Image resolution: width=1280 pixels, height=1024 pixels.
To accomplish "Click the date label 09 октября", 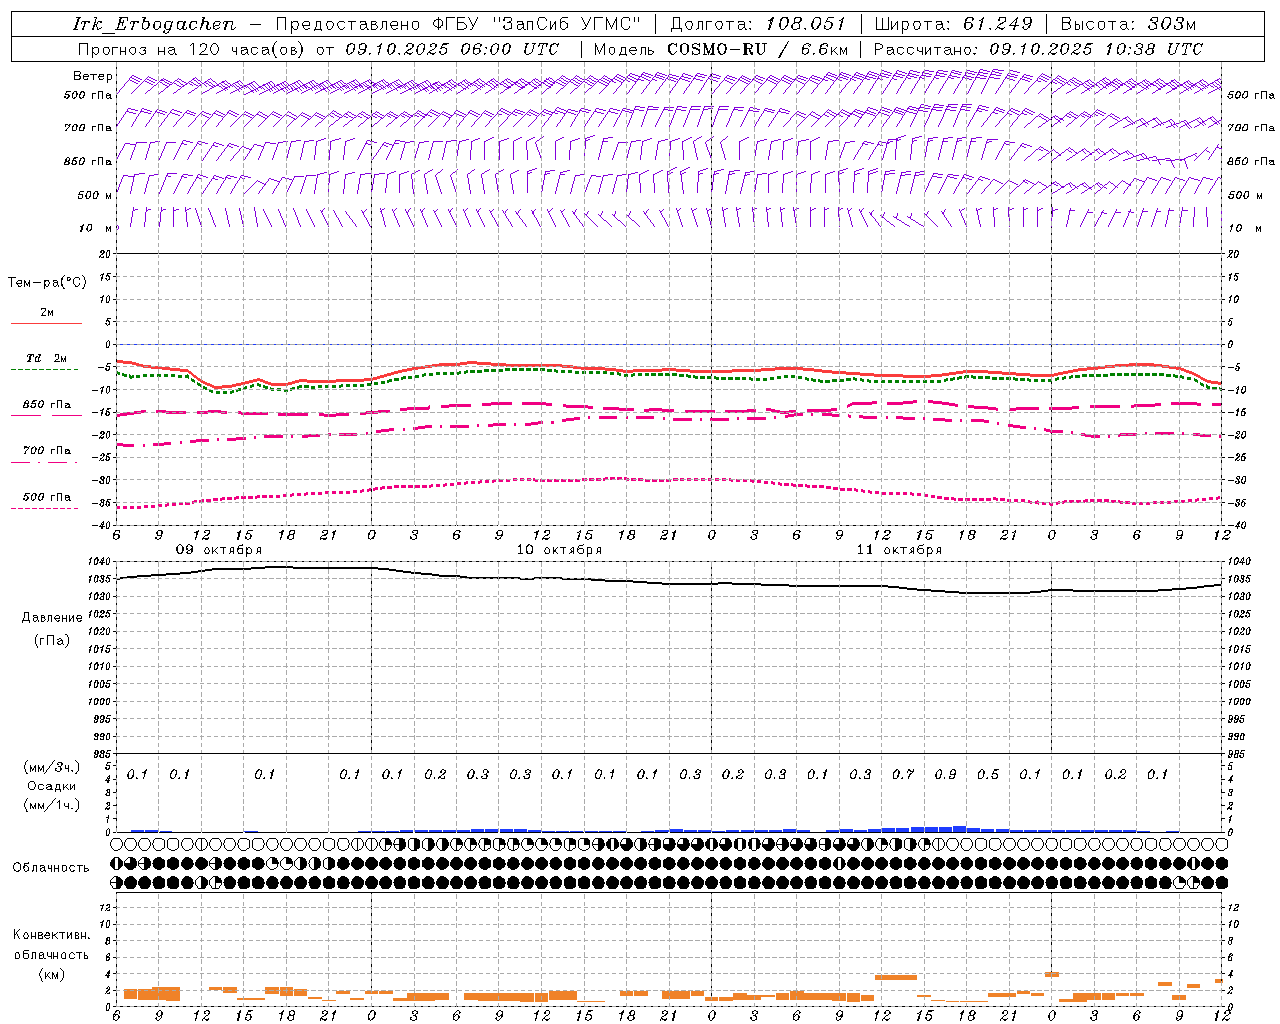I will 219,550.
